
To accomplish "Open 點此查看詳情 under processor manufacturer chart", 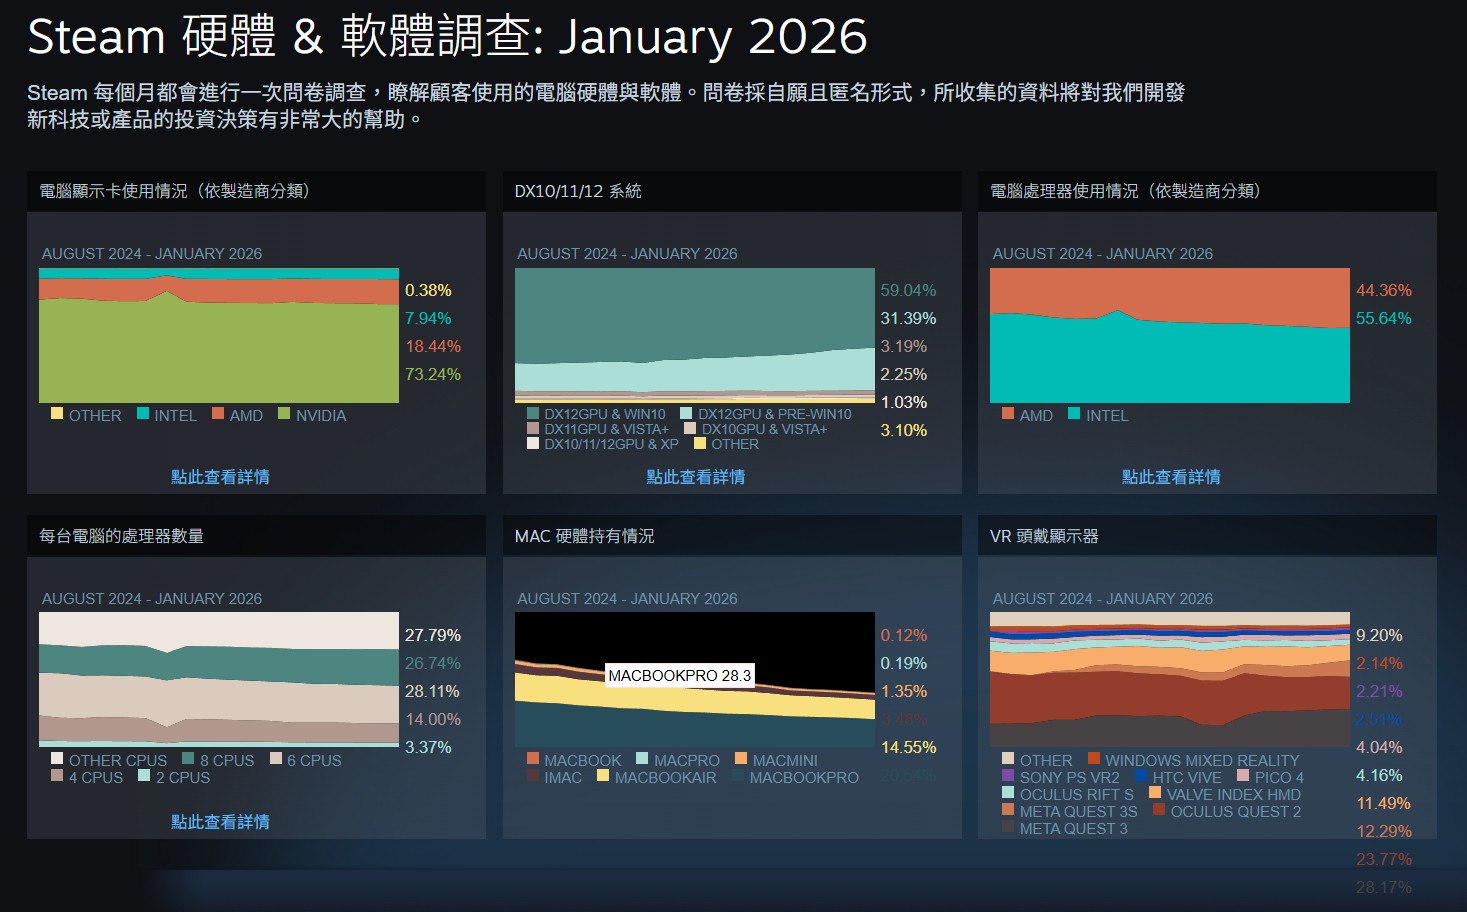I will tap(1170, 478).
